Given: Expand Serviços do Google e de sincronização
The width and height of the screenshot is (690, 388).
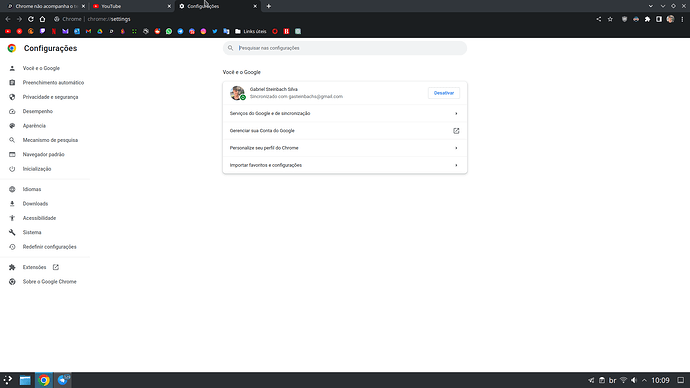Looking at the screenshot, I should coord(345,113).
